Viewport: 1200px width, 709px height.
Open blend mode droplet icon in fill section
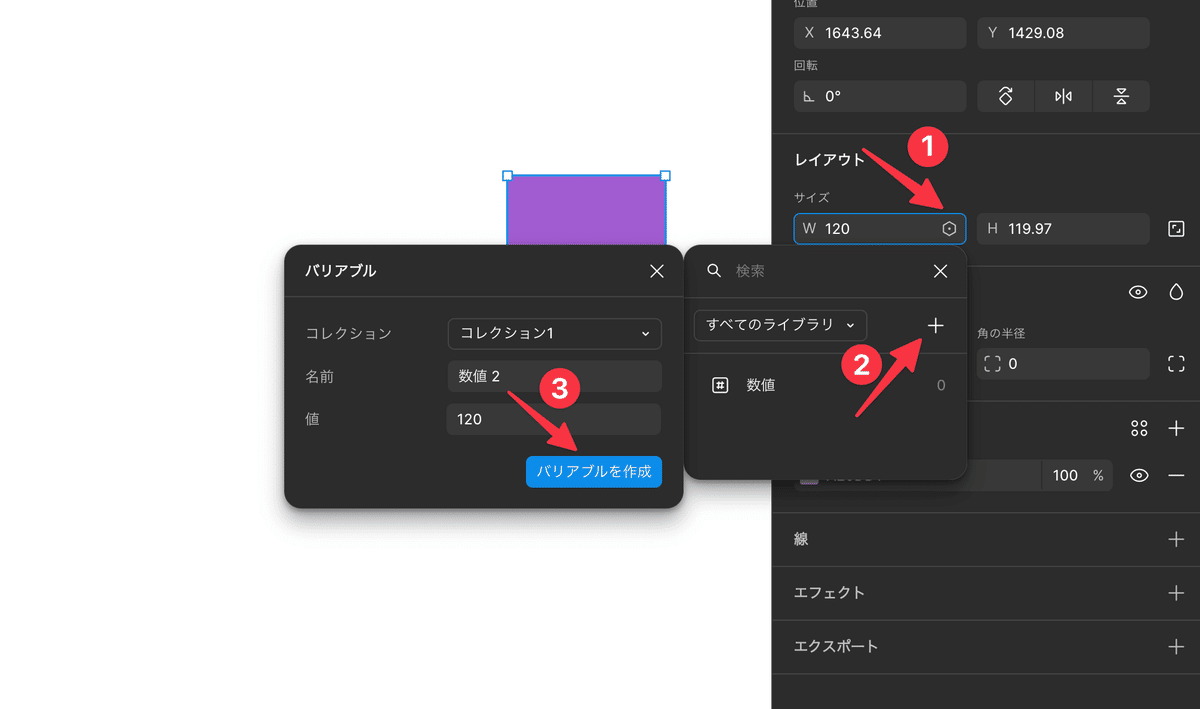coord(1176,291)
